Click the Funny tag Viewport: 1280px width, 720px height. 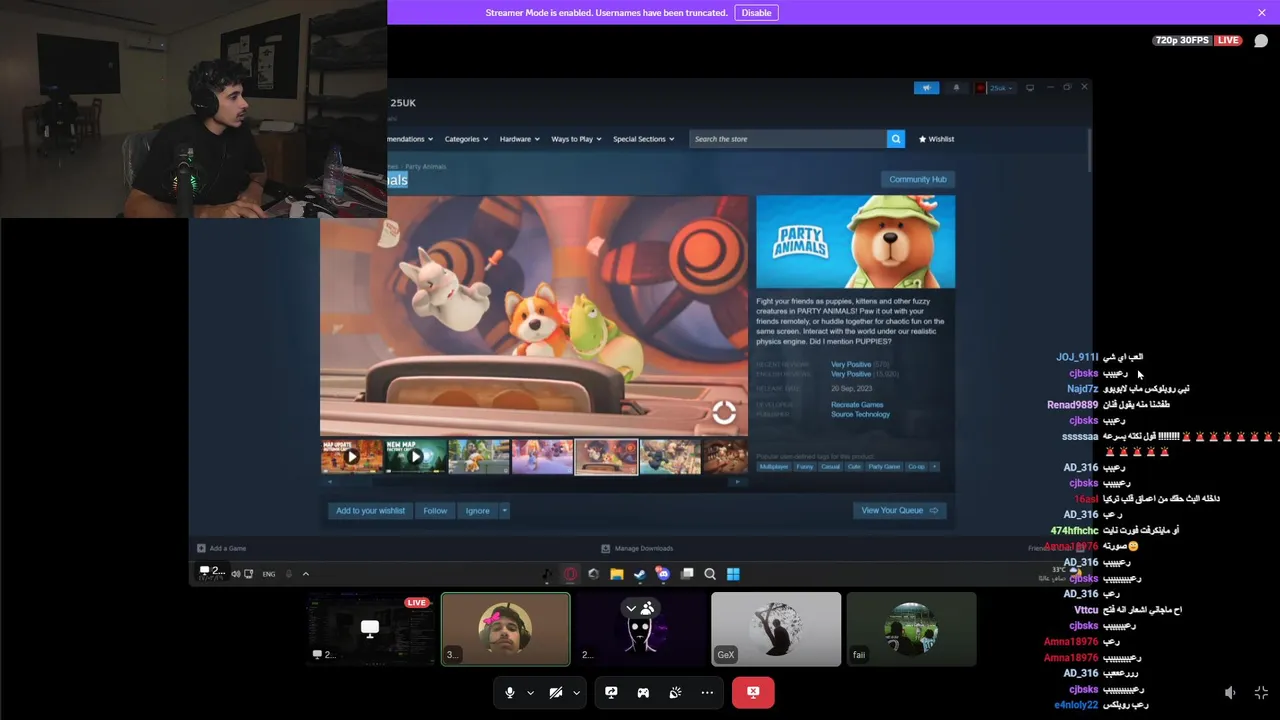tap(805, 467)
